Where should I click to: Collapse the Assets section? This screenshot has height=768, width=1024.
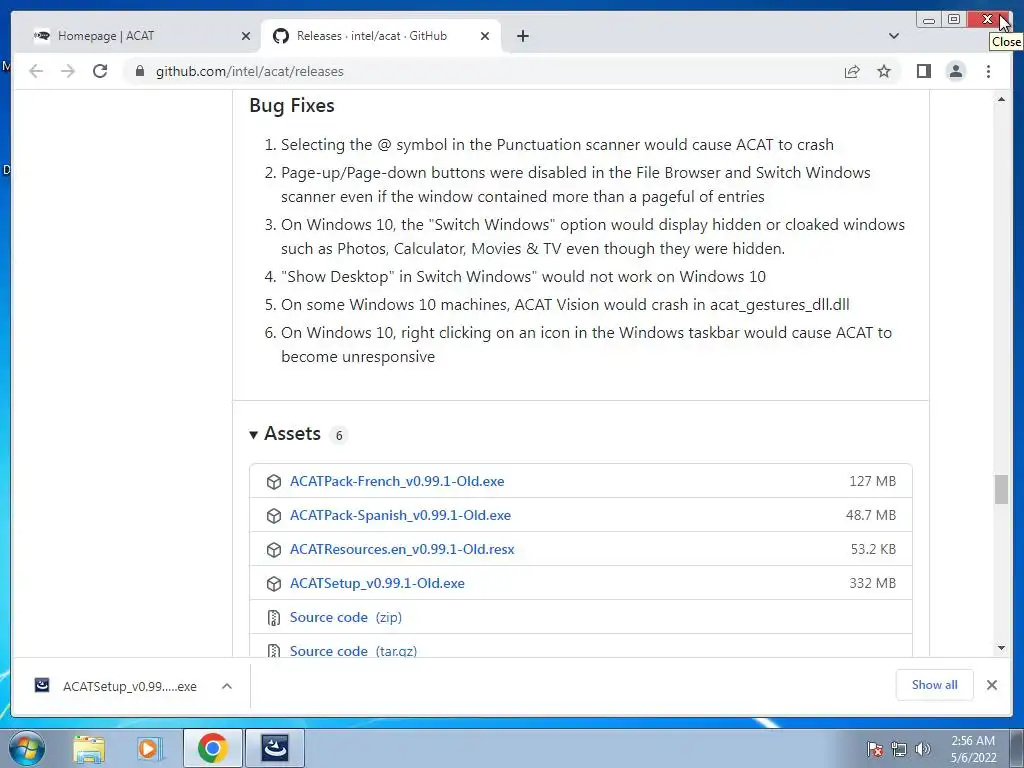285,434
